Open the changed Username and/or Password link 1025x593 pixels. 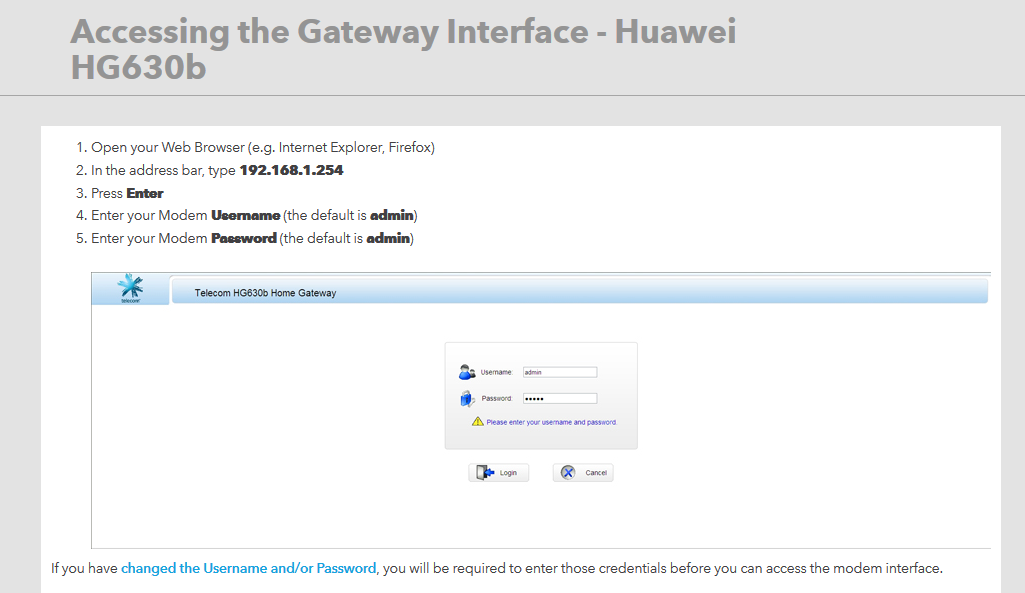point(248,568)
